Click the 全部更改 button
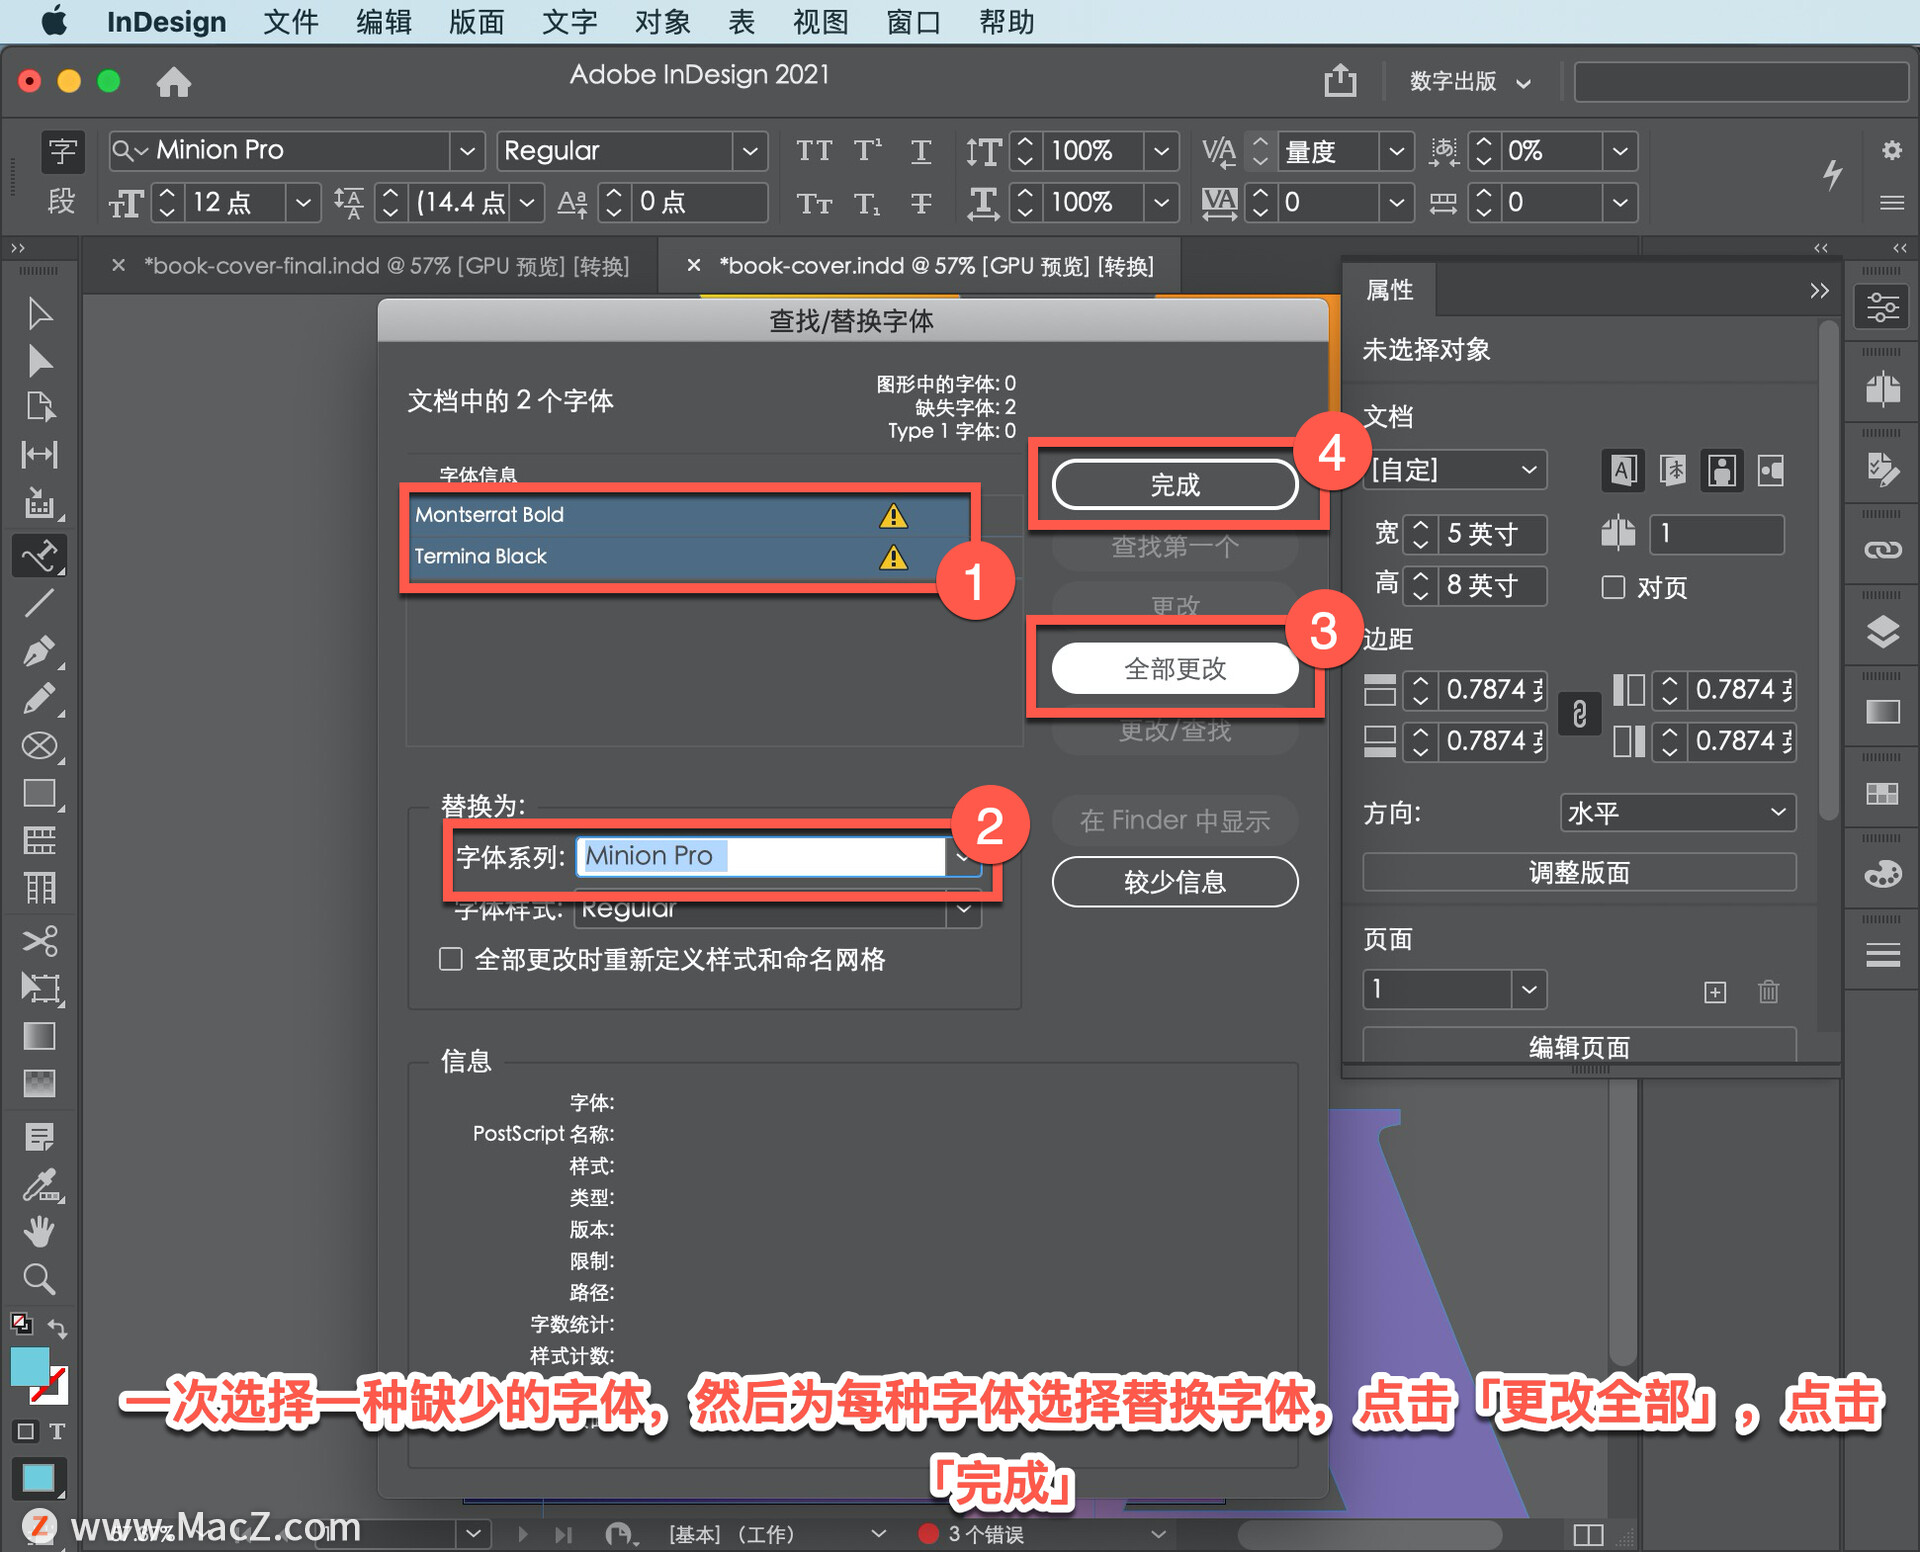Screen dimensions: 1920x1552 (x=1174, y=668)
